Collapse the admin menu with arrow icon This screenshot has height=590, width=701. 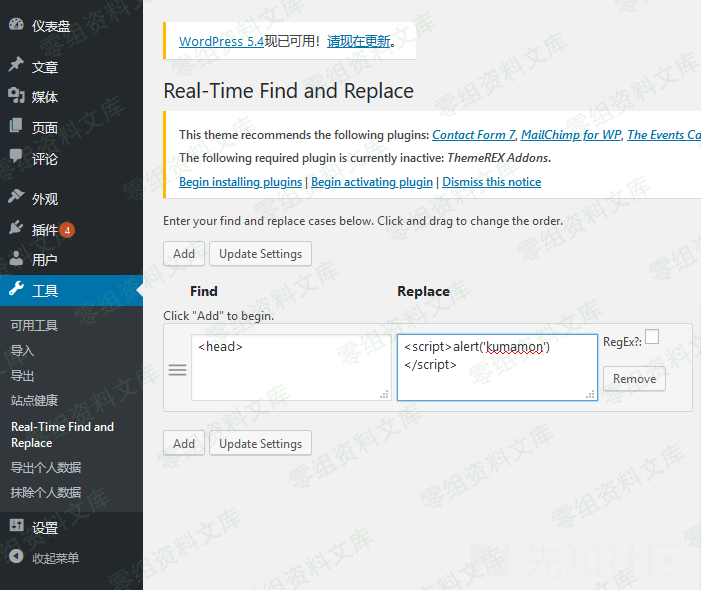click(x=16, y=557)
